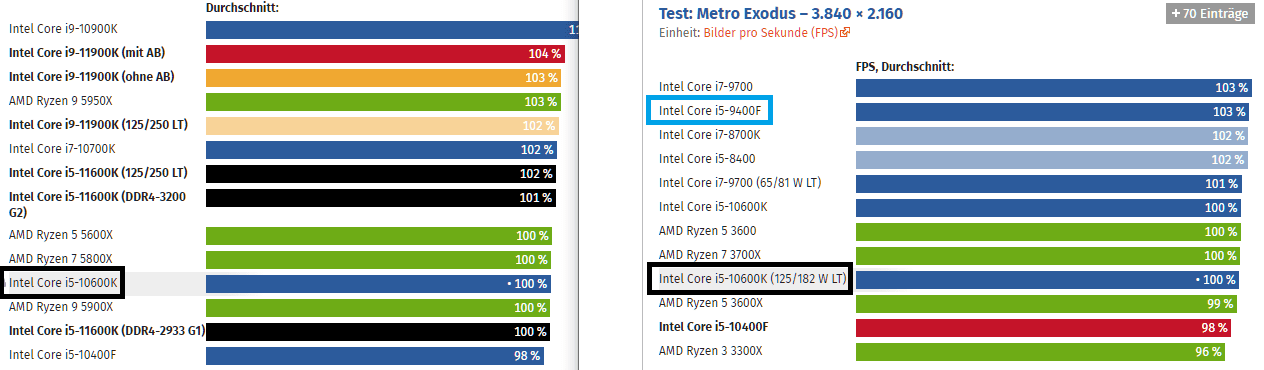Click the light blue Intel Core i7-8700K bar

click(x=1051, y=135)
